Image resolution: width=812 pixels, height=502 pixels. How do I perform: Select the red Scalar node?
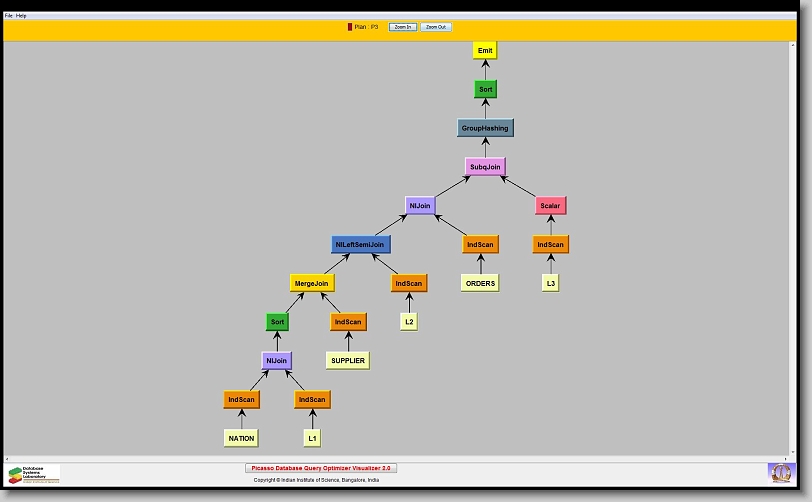[x=550, y=205]
